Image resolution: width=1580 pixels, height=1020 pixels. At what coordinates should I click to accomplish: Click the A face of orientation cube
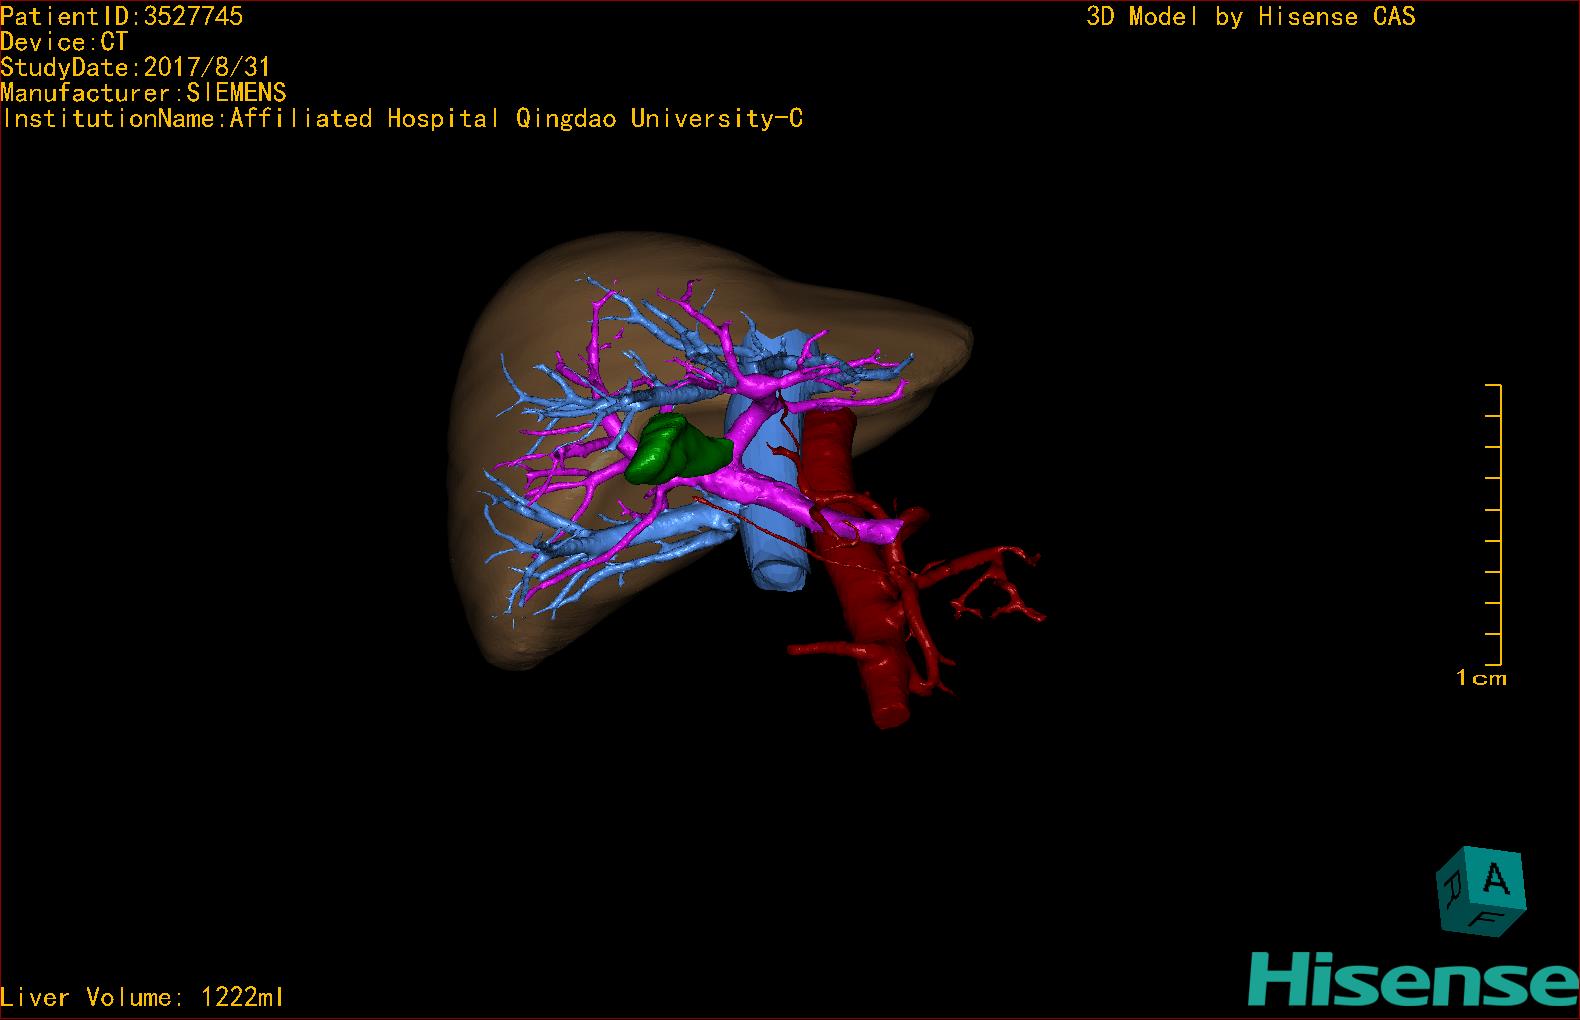pos(1496,880)
